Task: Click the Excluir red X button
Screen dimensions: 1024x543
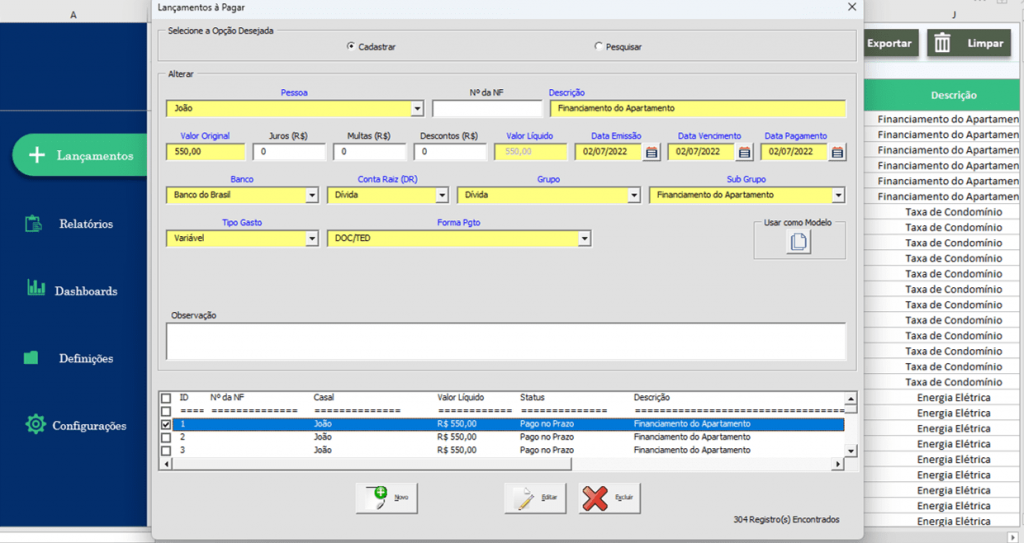Action: coord(609,498)
